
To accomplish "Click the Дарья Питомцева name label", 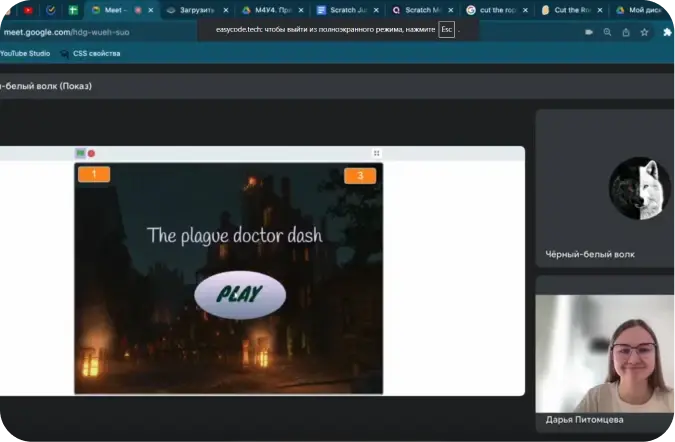I will click(584, 420).
